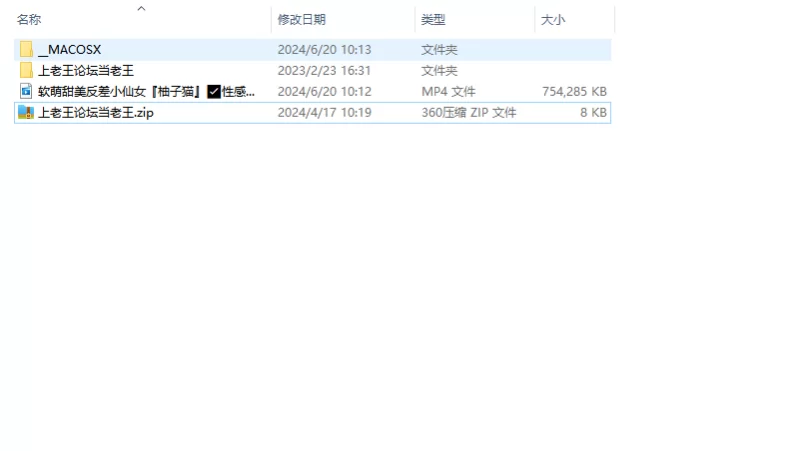
Task: Click the date 2023/2/23 16:31
Action: coord(324,70)
